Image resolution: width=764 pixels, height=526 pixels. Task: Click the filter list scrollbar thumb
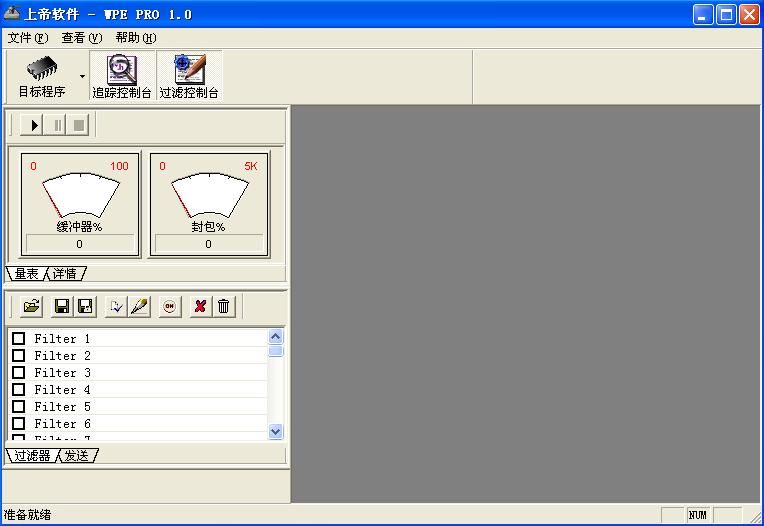tap(275, 351)
